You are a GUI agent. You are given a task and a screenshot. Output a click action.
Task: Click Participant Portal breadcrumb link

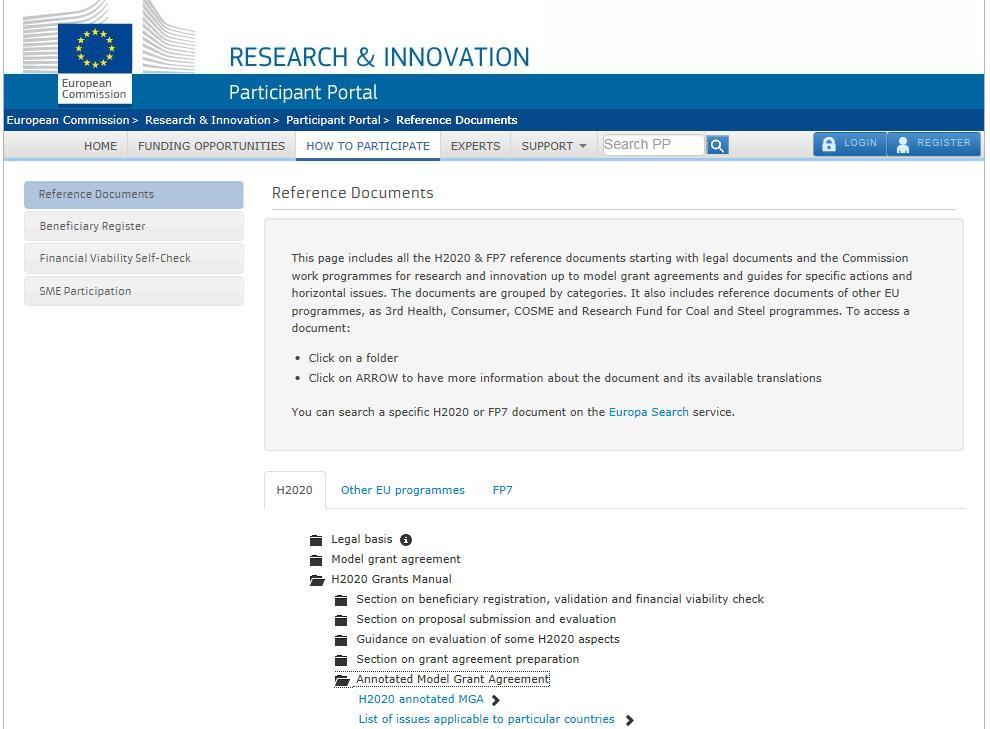tap(333, 120)
